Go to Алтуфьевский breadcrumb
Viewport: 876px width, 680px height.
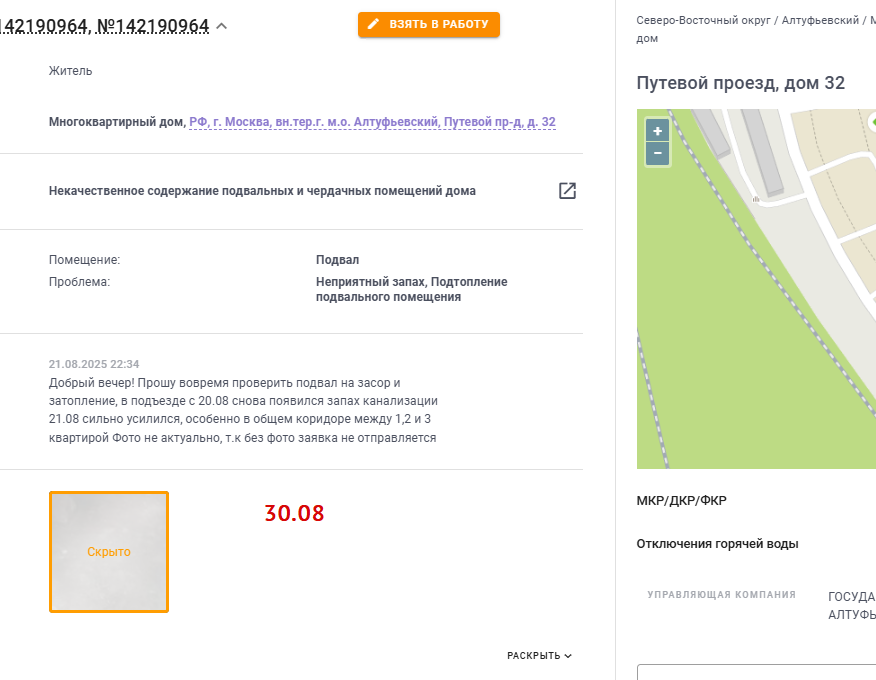pyautogui.click(x=820, y=20)
